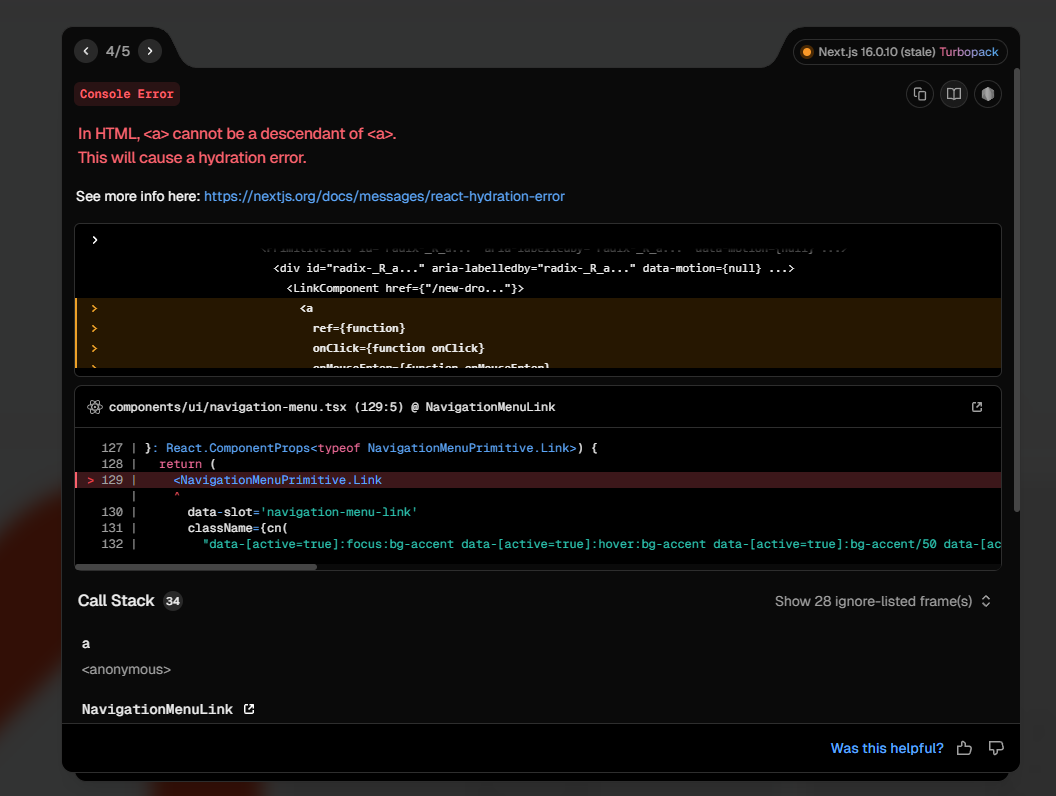Image resolution: width=1056 pixels, height=796 pixels.
Task: Click the Turbopack label
Action: (968, 52)
